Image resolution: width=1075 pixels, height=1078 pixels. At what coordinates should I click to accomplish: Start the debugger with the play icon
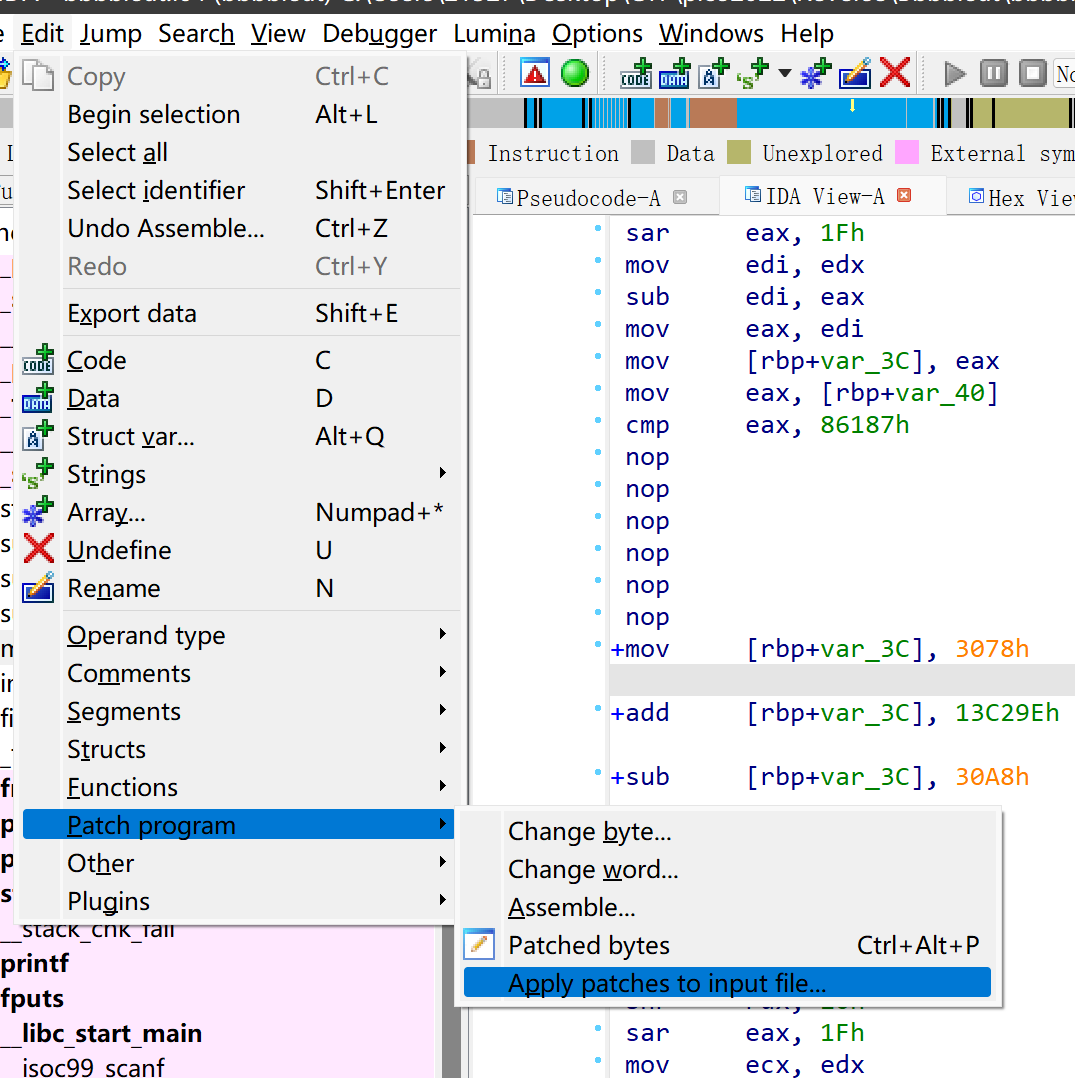[955, 72]
